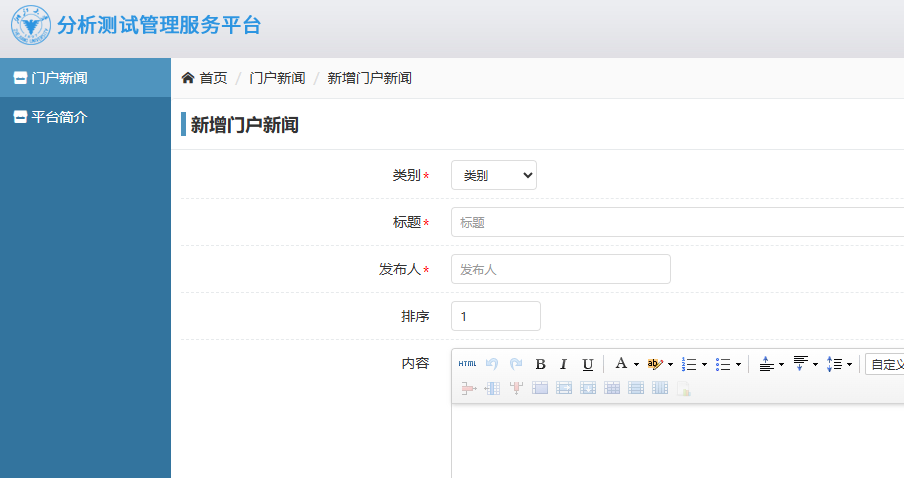Click the split into rows icon
The height and width of the screenshot is (478, 904).
[x=635, y=388]
